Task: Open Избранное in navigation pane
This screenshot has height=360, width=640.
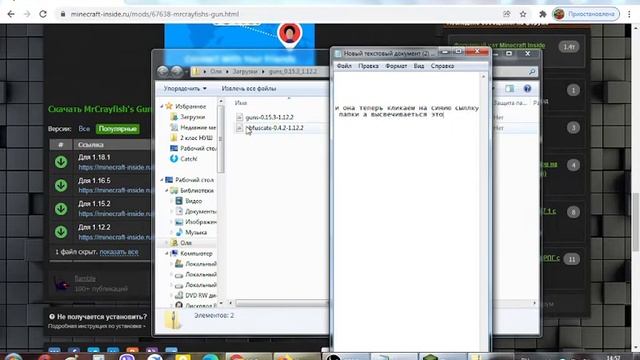Action: (190, 106)
